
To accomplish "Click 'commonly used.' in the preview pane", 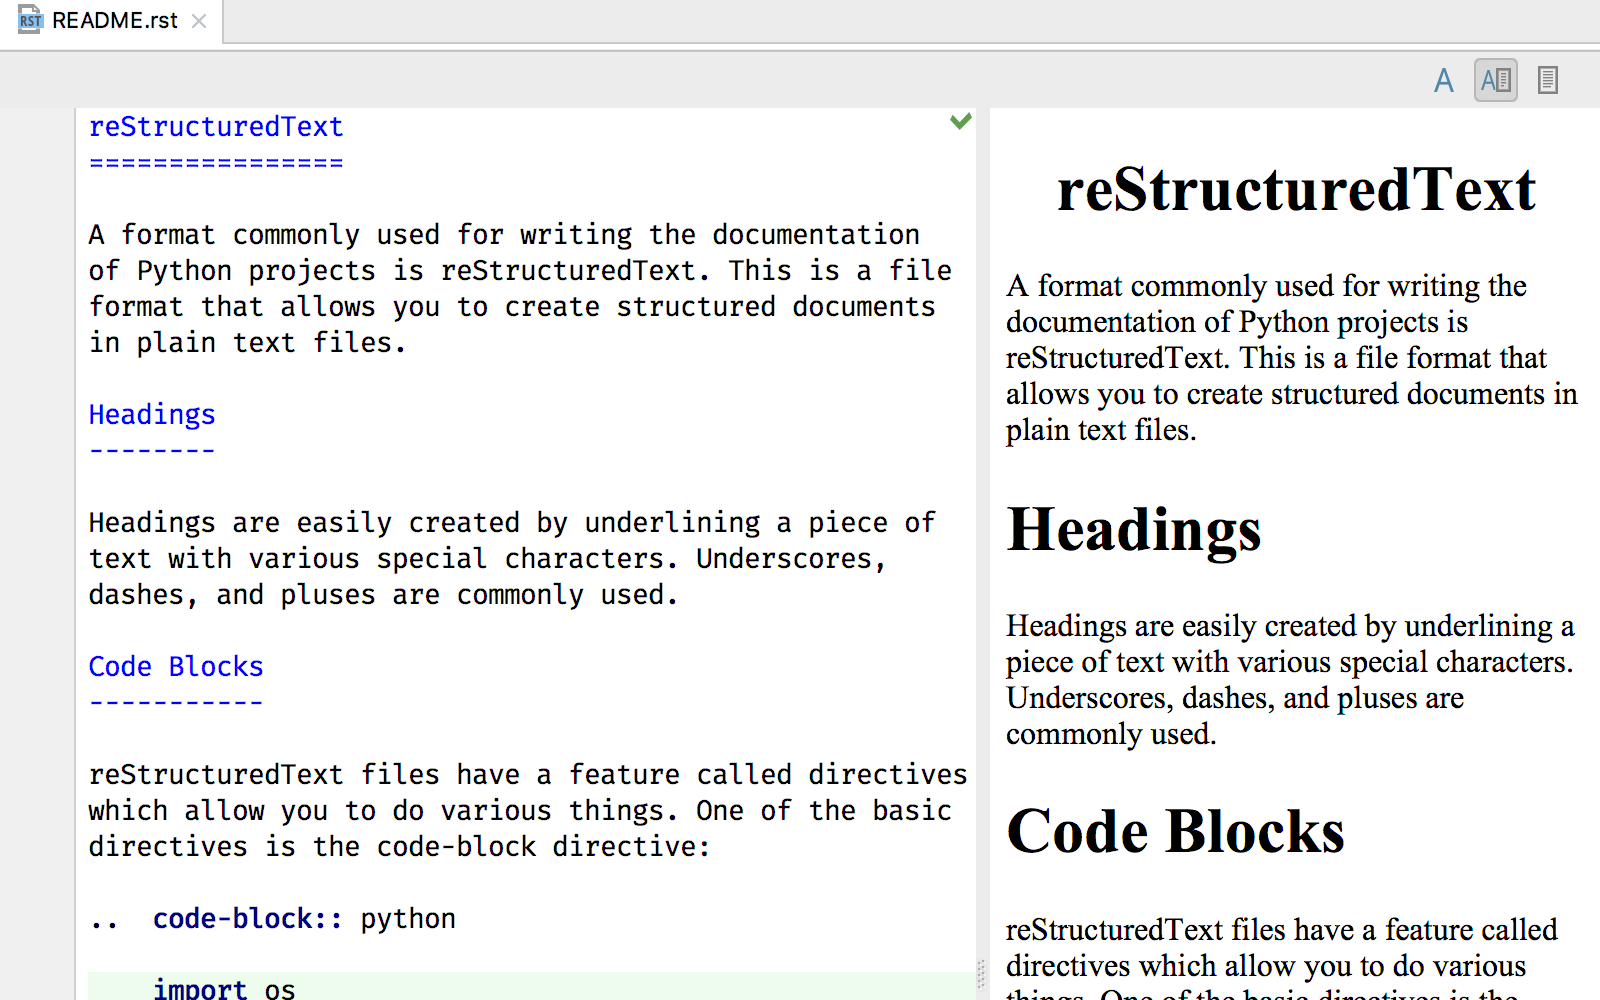I will [1111, 735].
